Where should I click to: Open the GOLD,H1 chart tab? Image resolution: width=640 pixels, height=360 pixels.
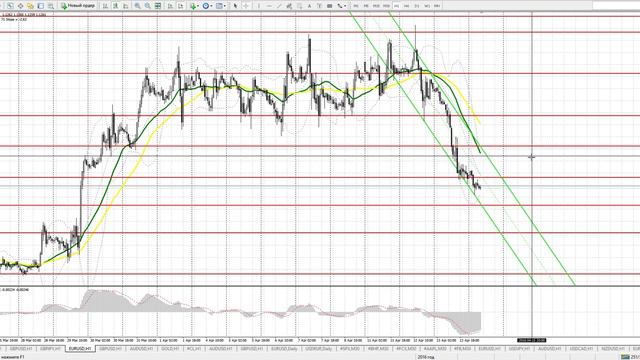tap(170, 349)
